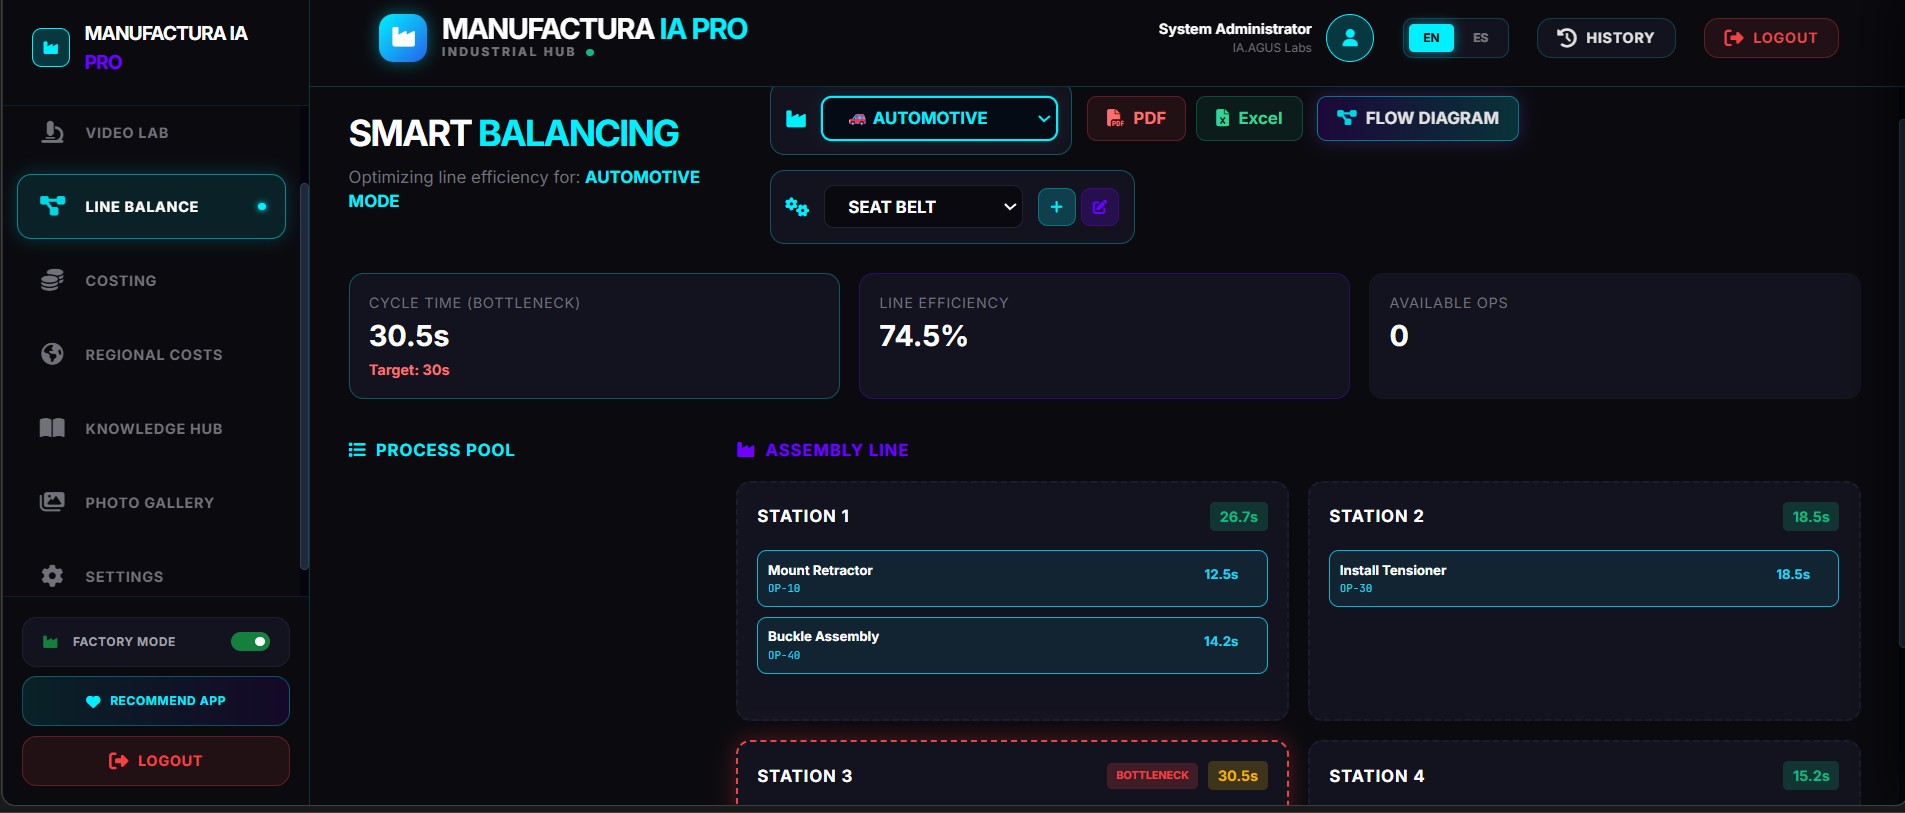1905x813 pixels.
Task: Click the purple edit icon beside SEAT BELT
Action: 1099,207
